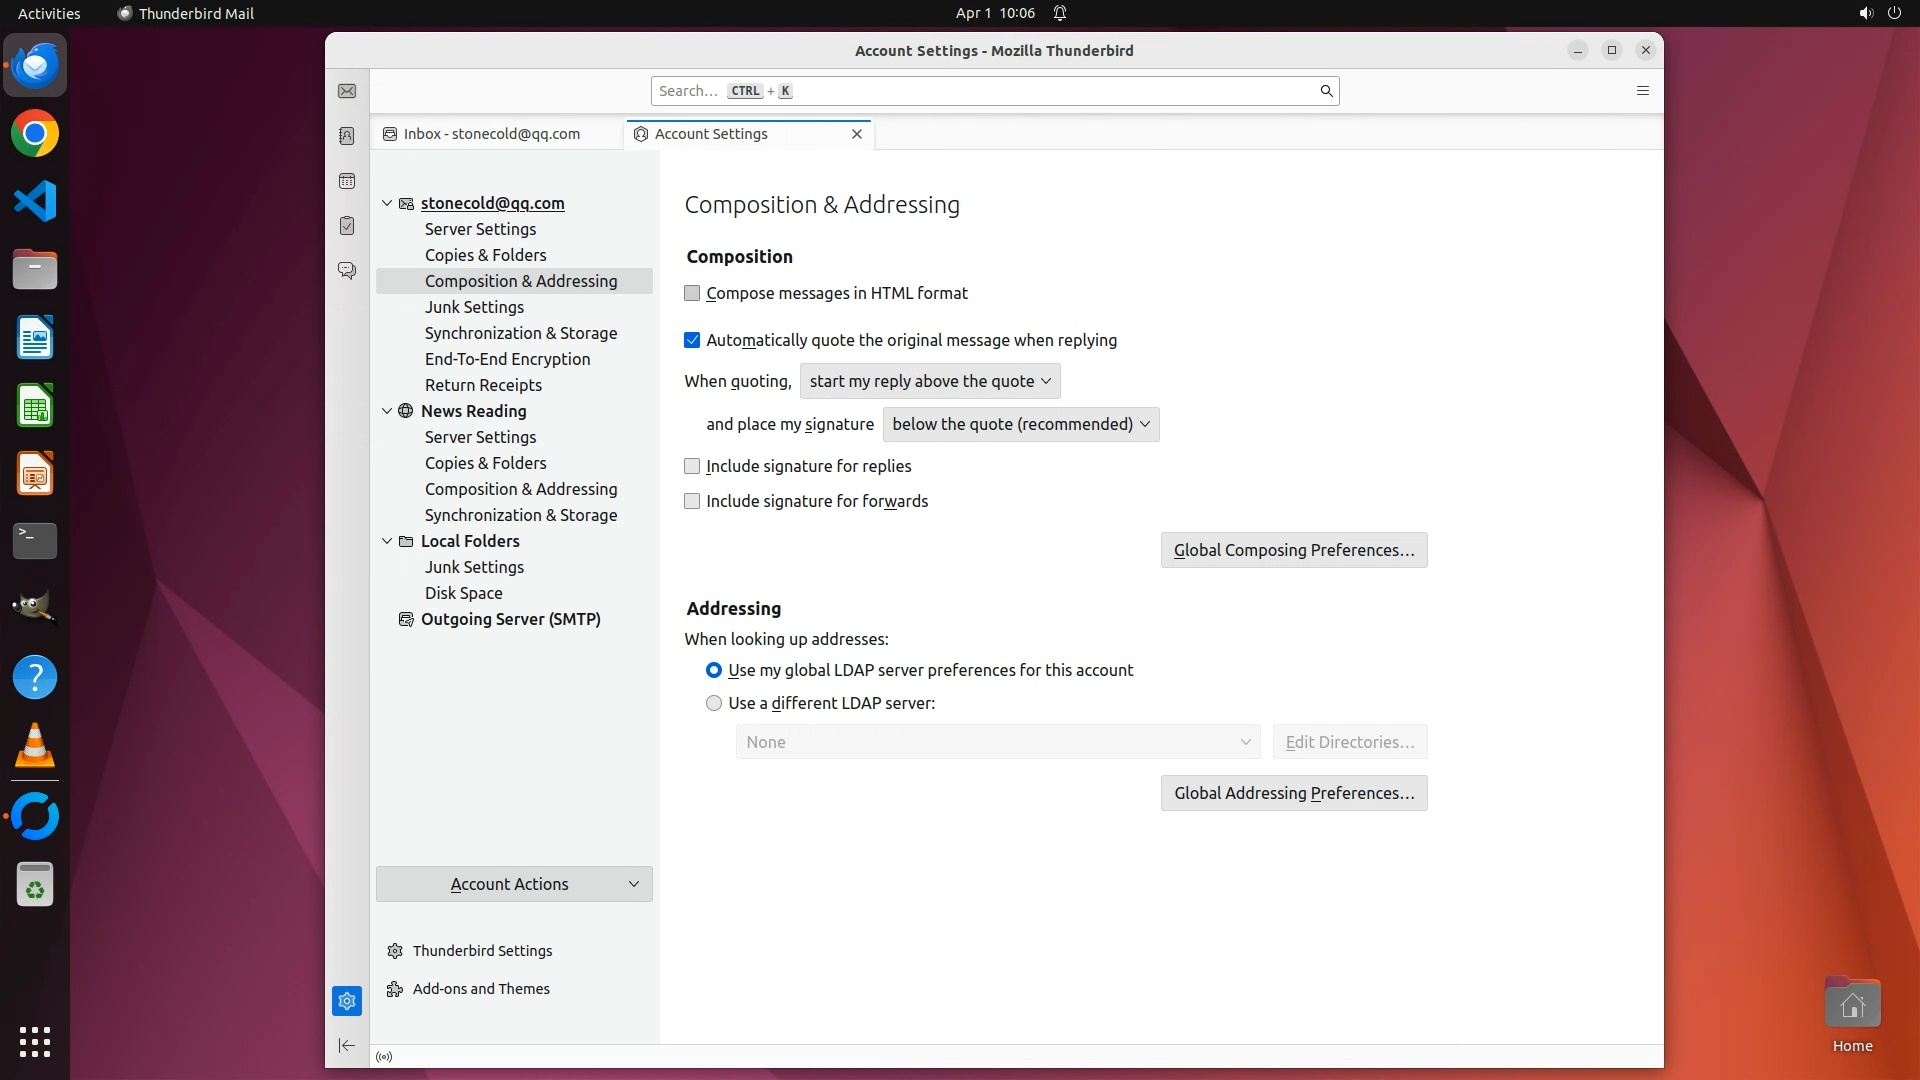Click Global Composing Preferences button
The image size is (1920, 1080).
tap(1293, 550)
